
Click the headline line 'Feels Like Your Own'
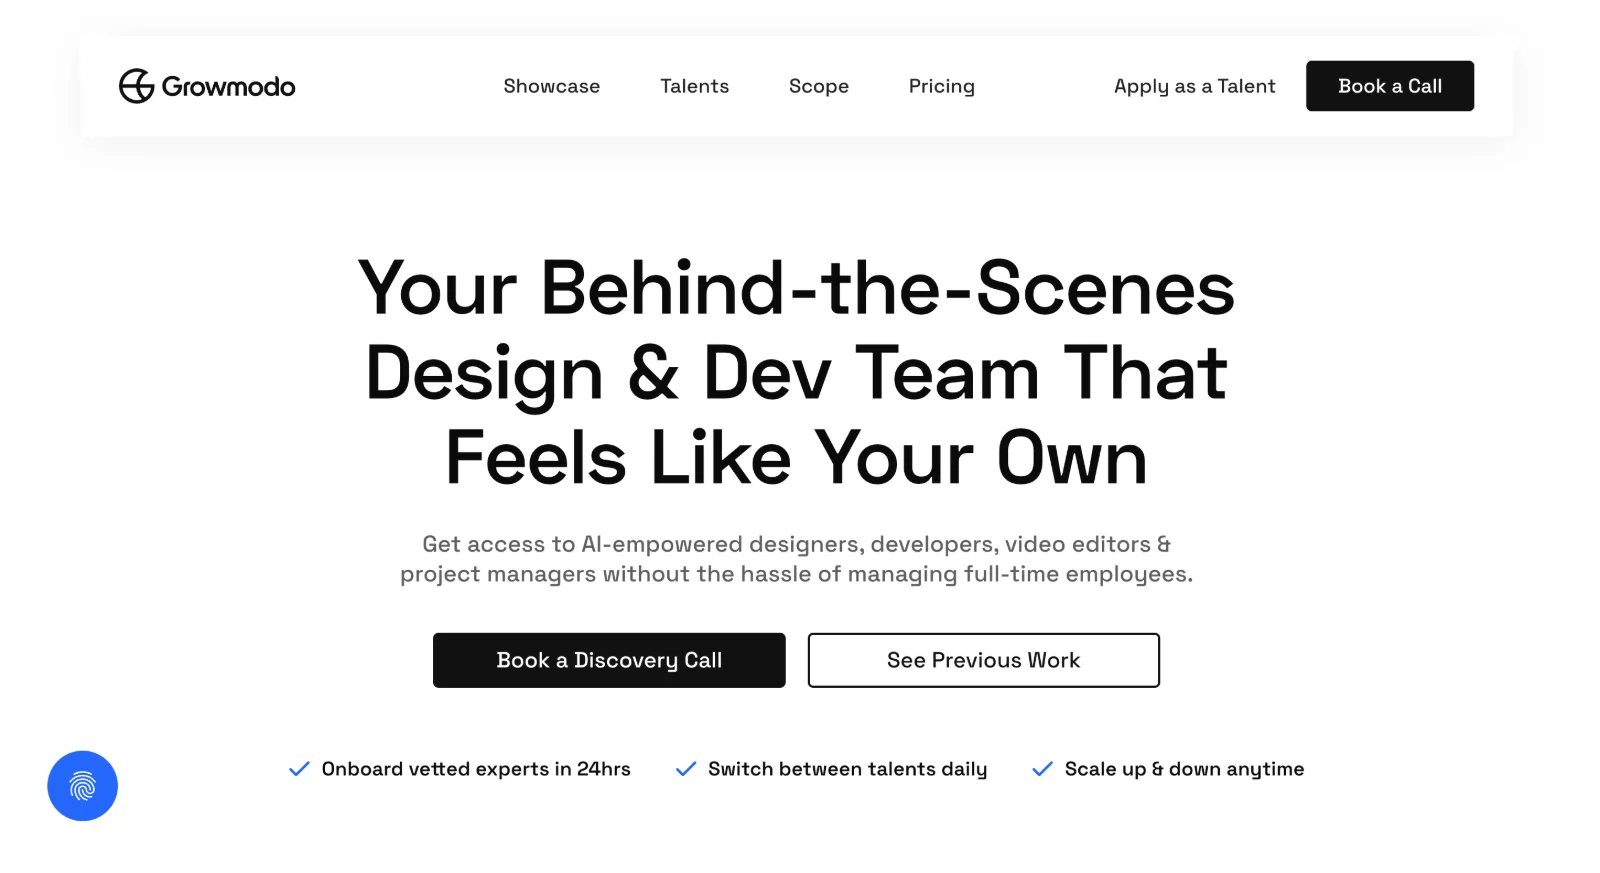(796, 458)
